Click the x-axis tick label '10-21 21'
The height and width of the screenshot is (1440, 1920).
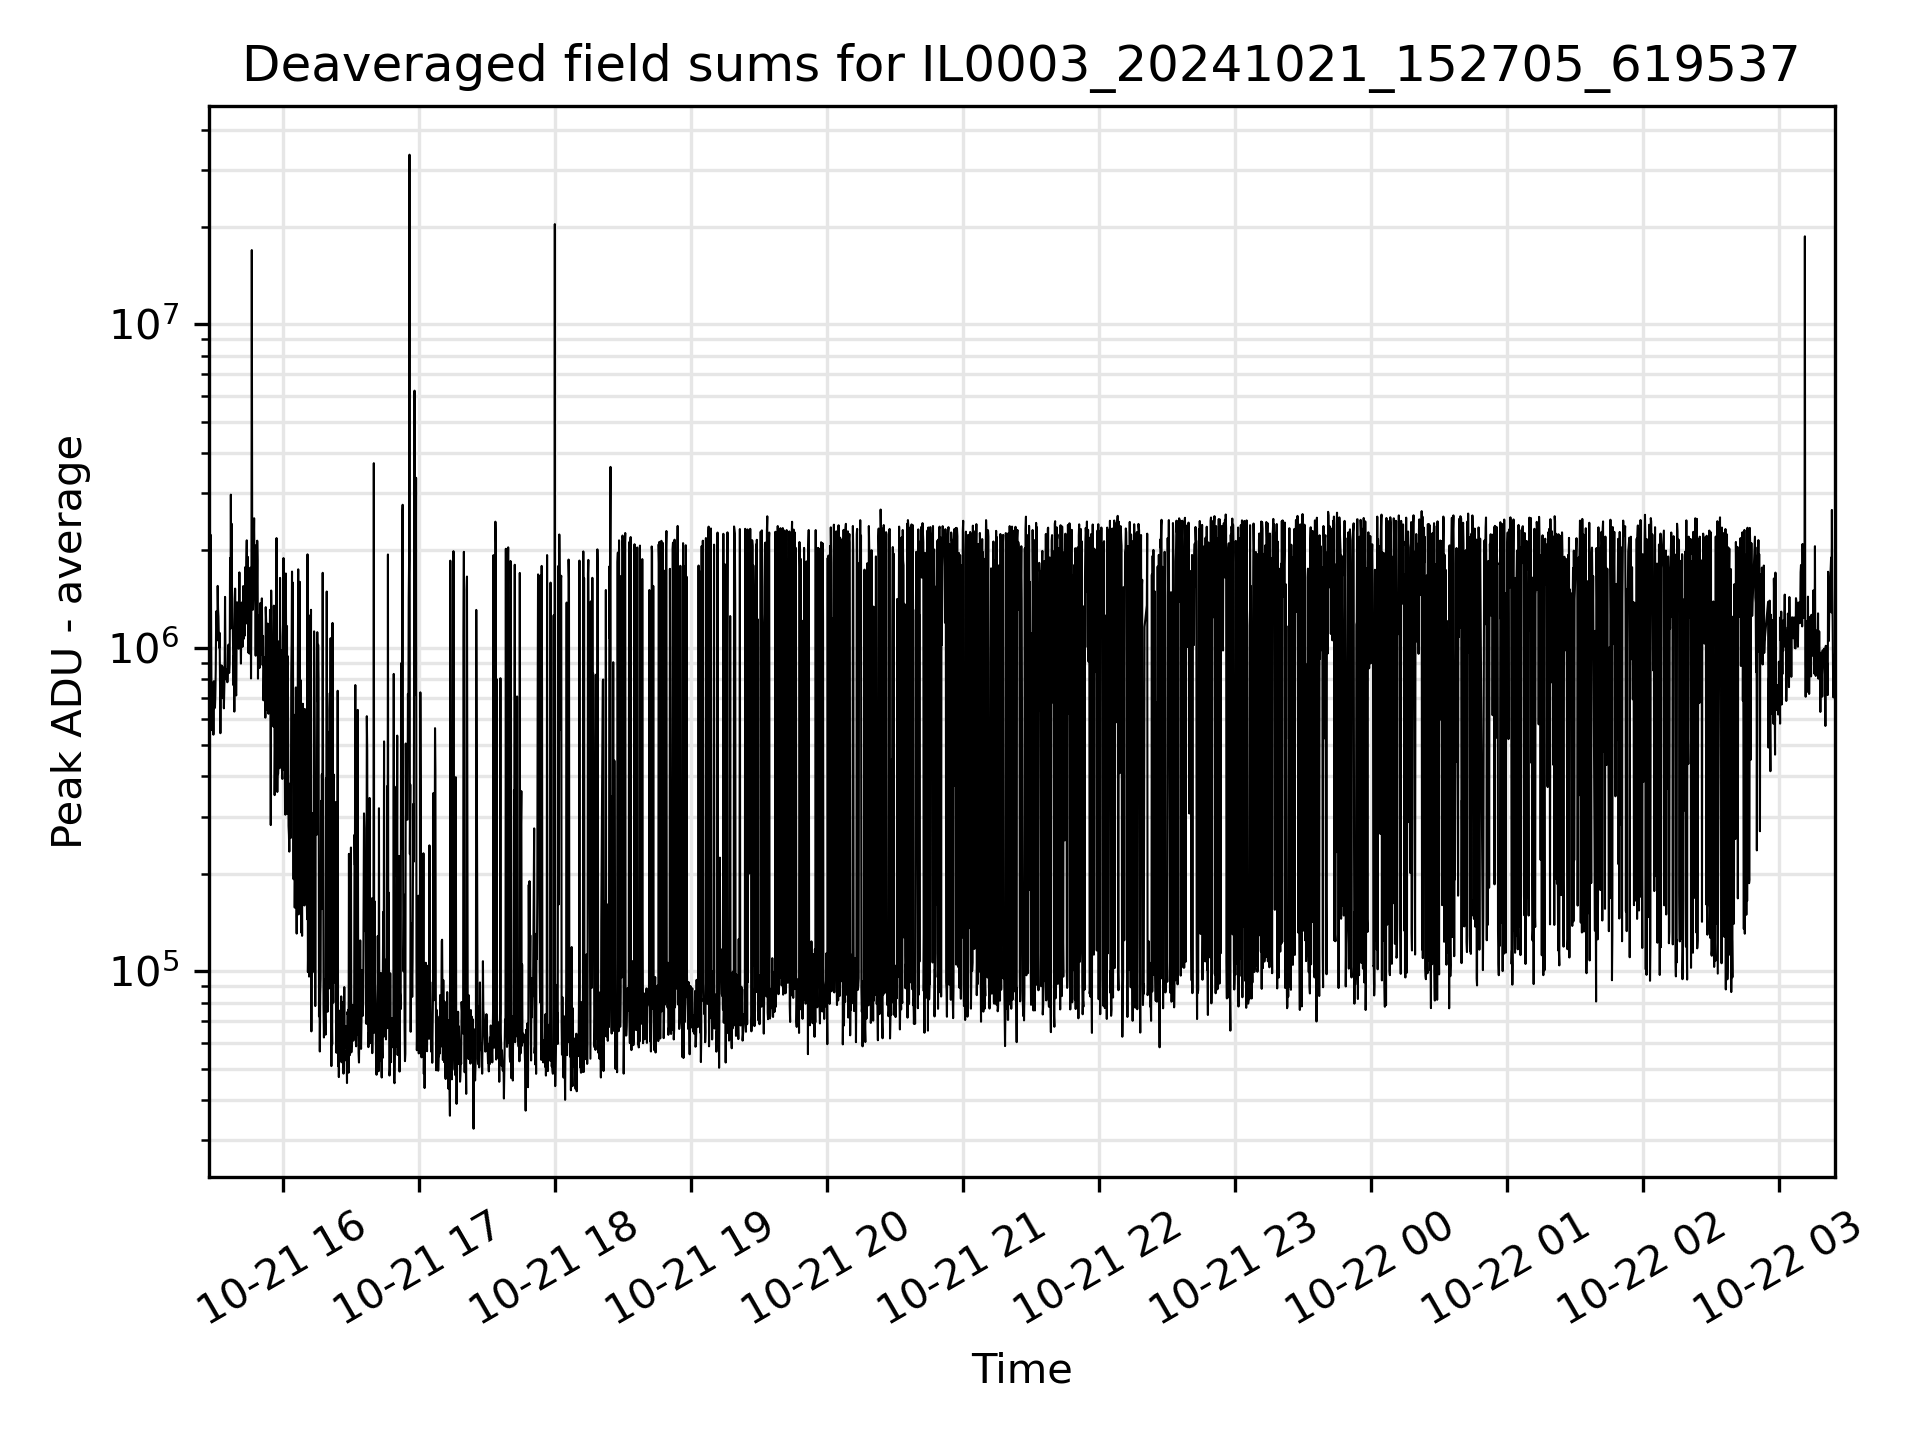(x=959, y=1266)
